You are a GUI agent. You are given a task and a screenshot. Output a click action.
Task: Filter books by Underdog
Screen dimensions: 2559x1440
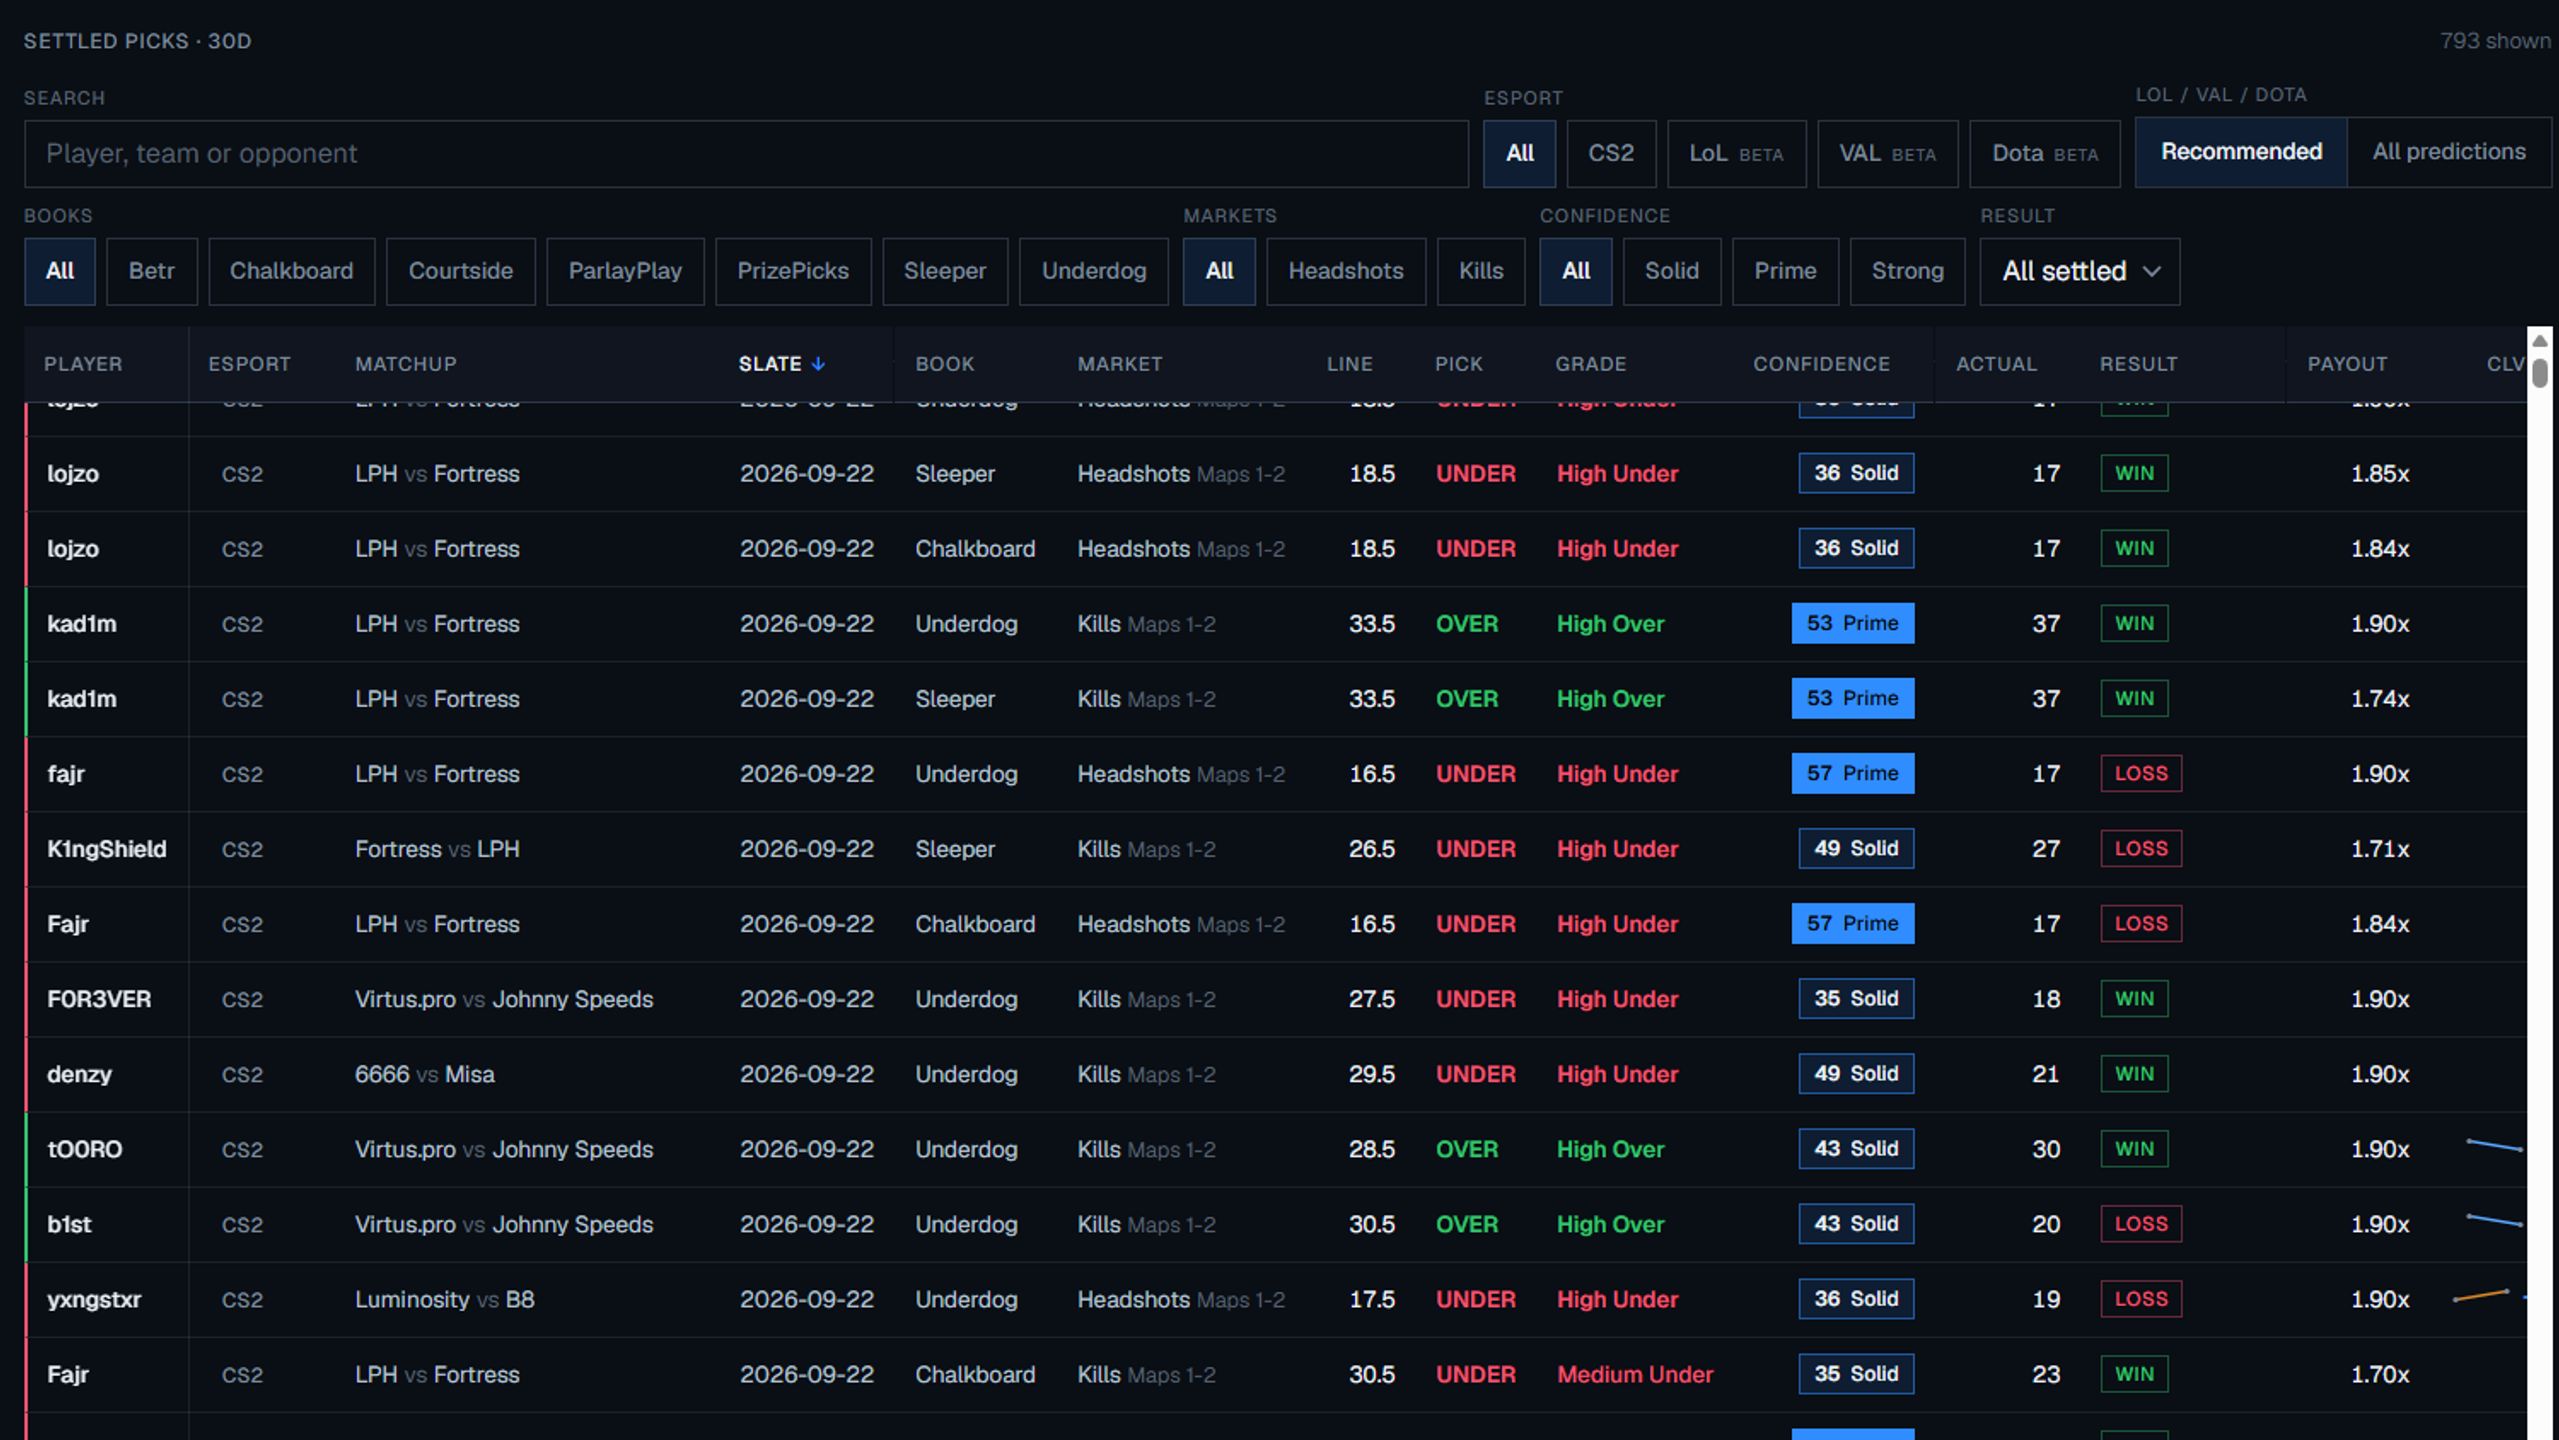click(x=1093, y=271)
